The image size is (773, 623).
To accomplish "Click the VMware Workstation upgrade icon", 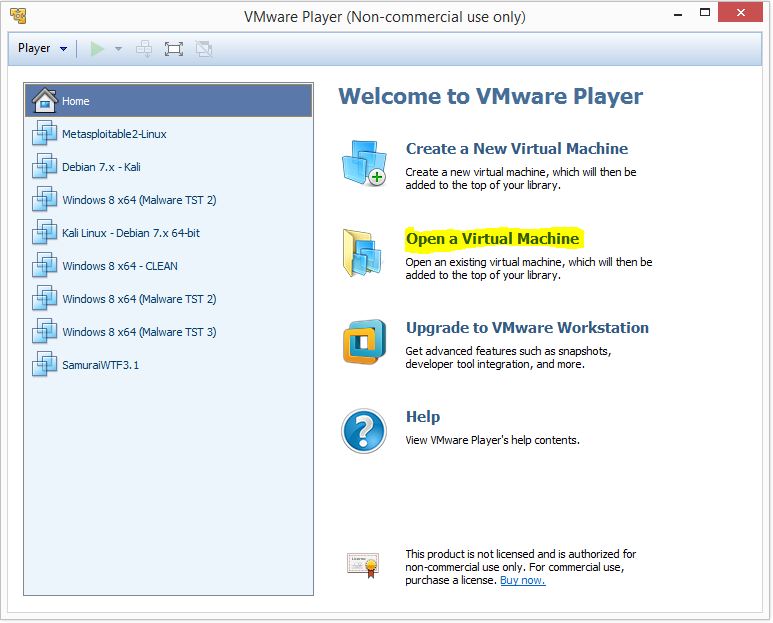I will tap(364, 342).
